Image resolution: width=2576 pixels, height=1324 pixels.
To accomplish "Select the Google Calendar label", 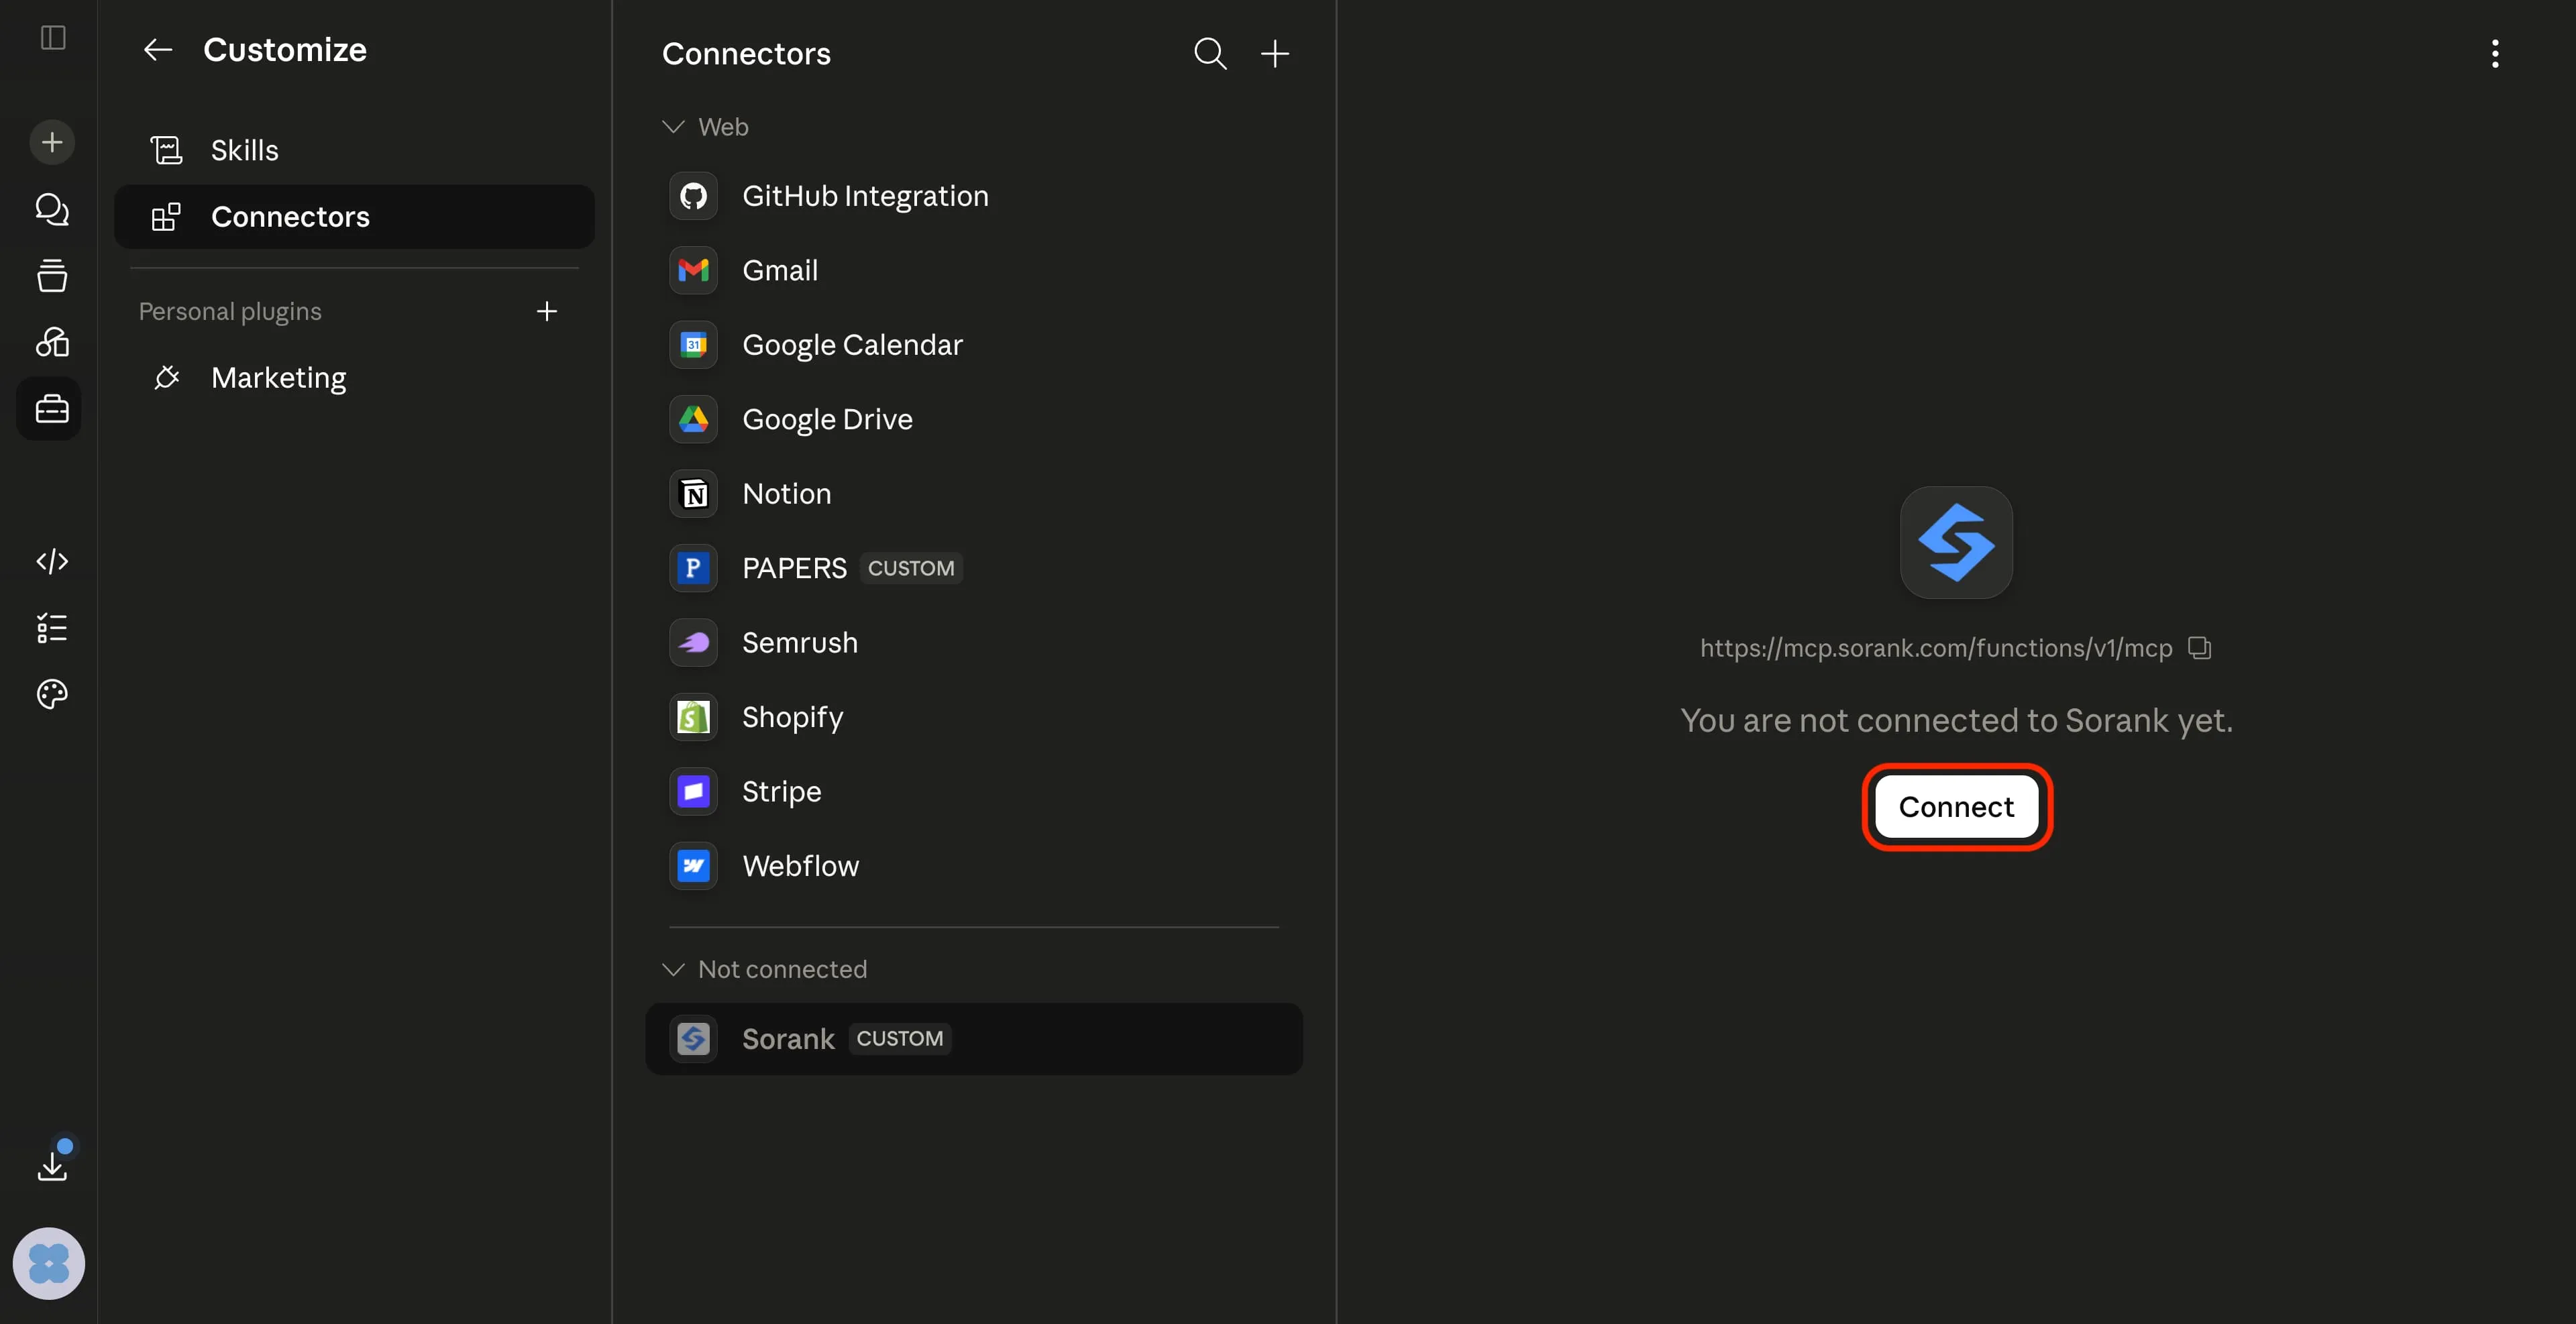I will point(852,345).
